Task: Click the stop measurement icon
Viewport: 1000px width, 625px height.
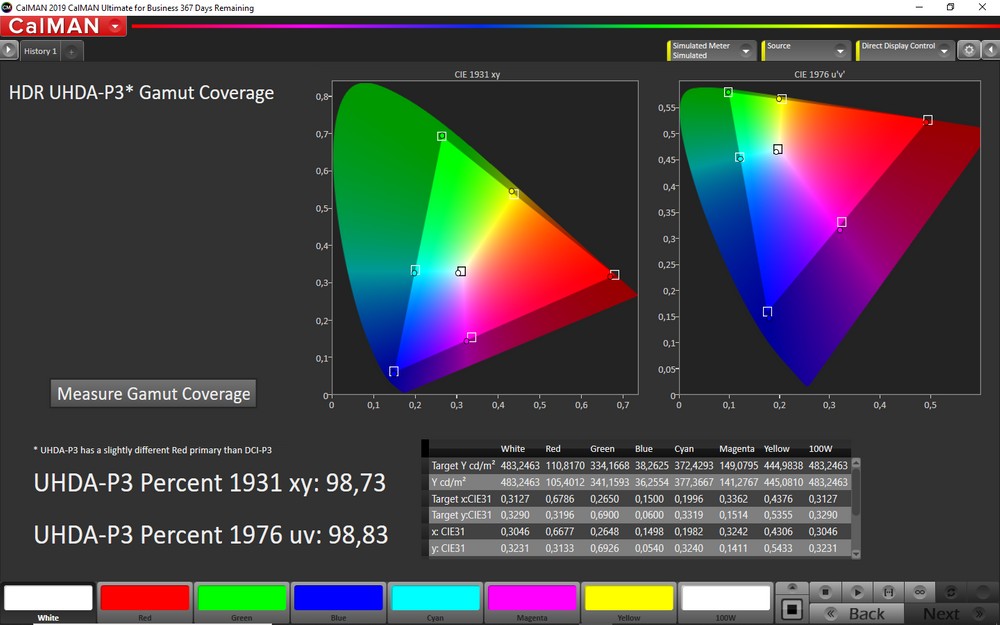Action: point(823,592)
